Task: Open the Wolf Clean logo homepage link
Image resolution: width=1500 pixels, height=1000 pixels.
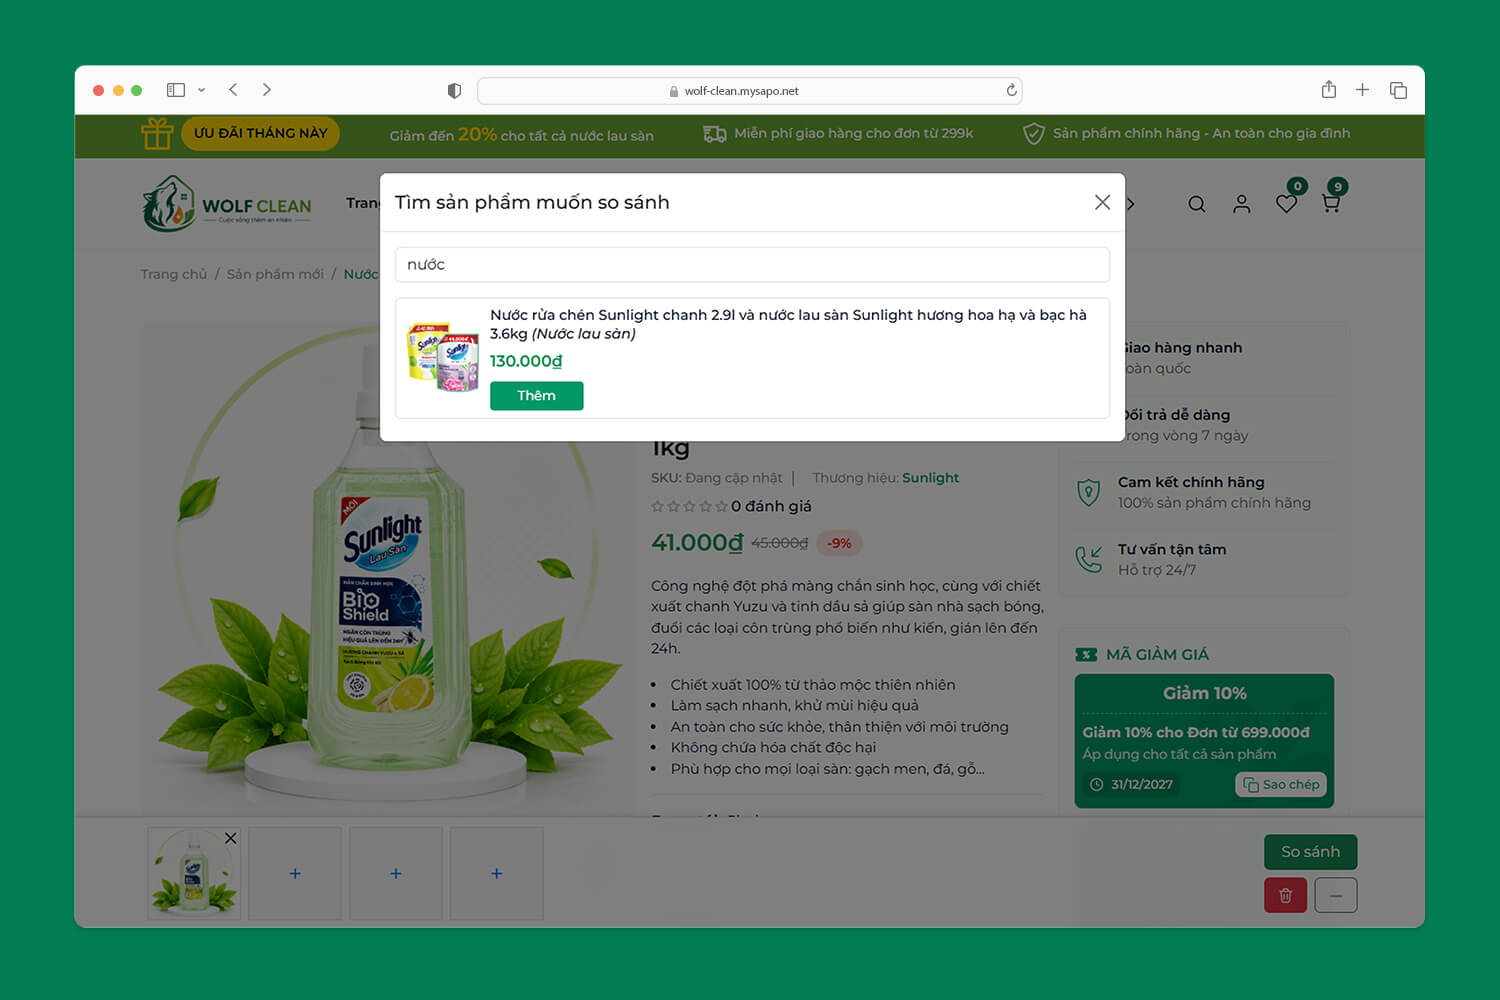Action: click(227, 204)
